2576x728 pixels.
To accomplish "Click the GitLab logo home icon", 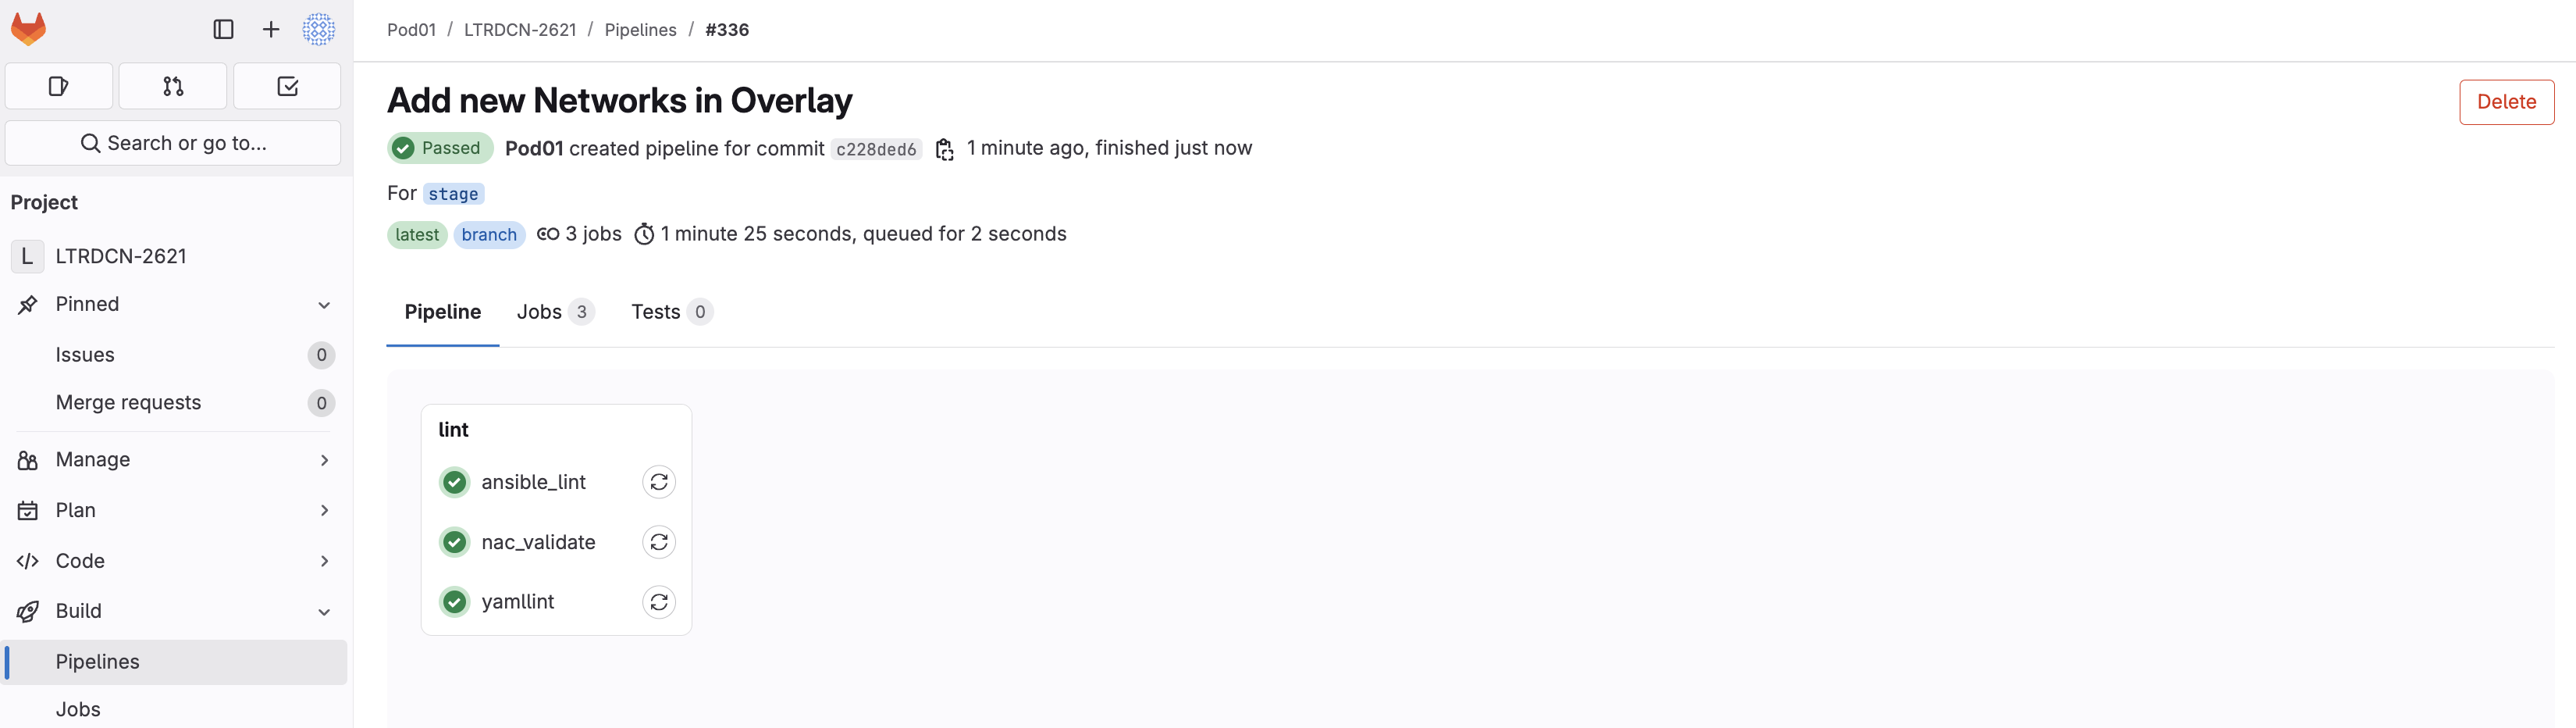I will pyautogui.click(x=28, y=29).
